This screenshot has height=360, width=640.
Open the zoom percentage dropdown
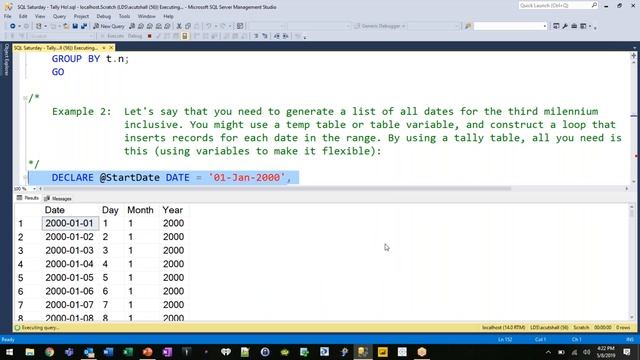(x=34, y=189)
